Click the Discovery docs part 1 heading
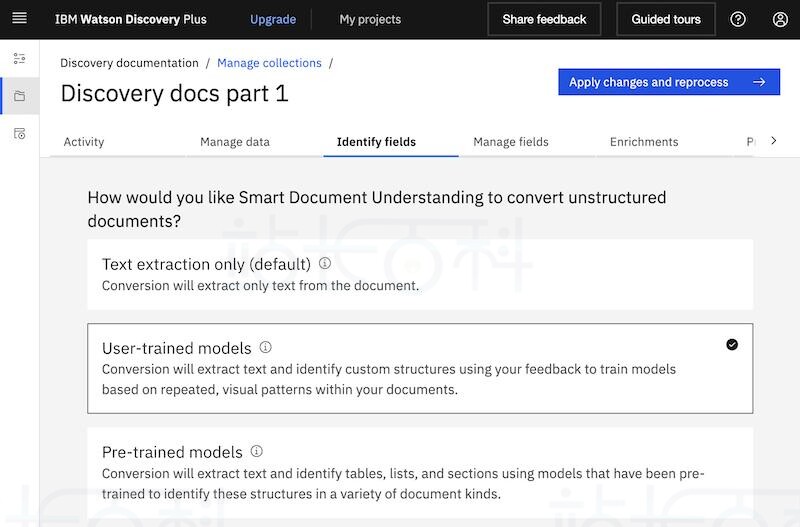The image size is (800, 527). point(174,93)
